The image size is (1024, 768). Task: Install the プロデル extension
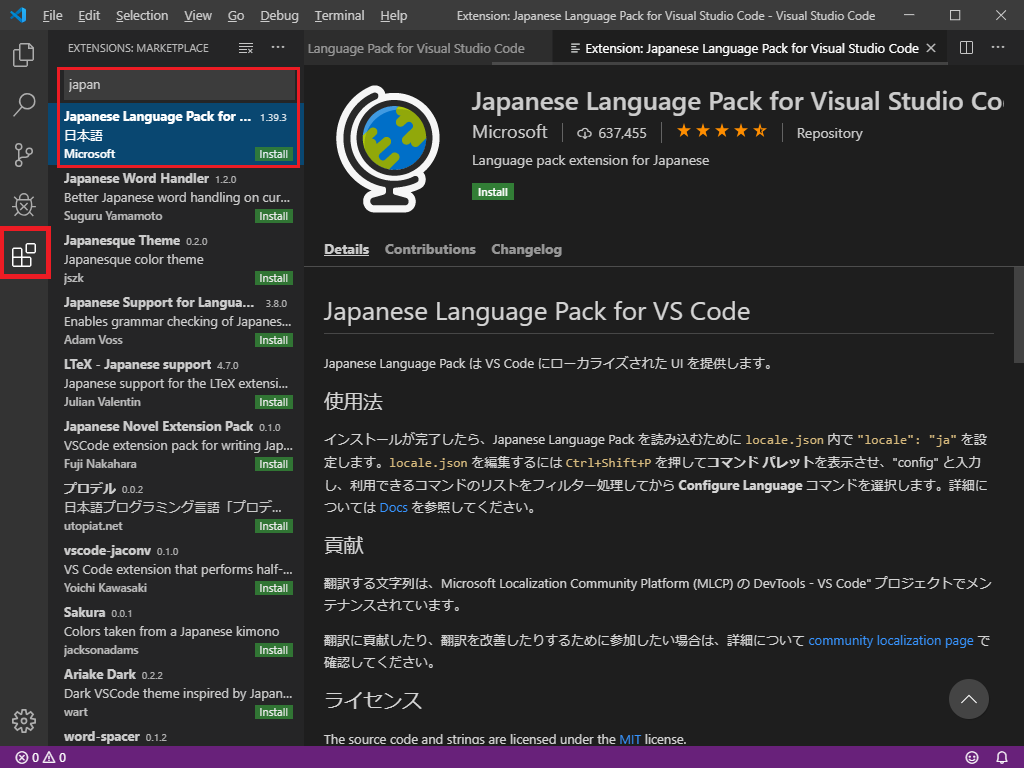tap(273, 526)
